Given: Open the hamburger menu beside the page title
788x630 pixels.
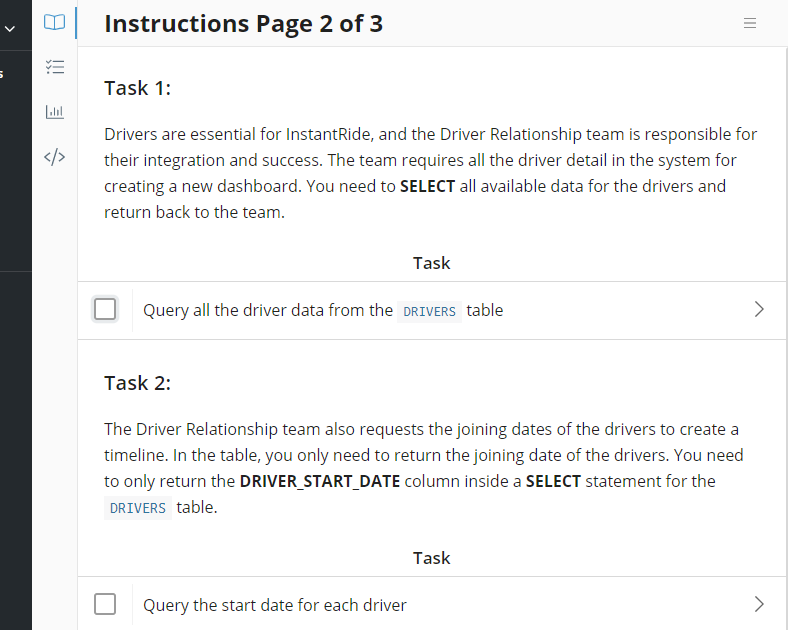Looking at the screenshot, I should [x=750, y=23].
